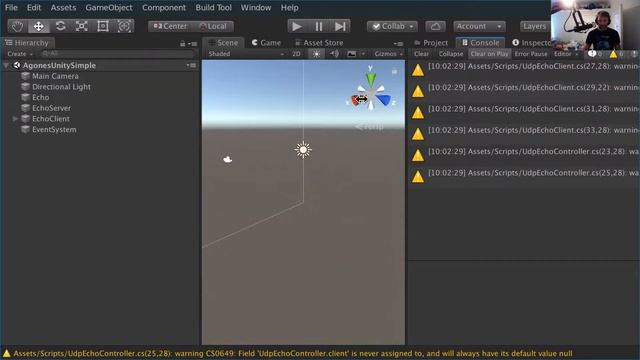640x360 pixels.
Task: Click the Hierarchy search field
Action: [x=117, y=54]
